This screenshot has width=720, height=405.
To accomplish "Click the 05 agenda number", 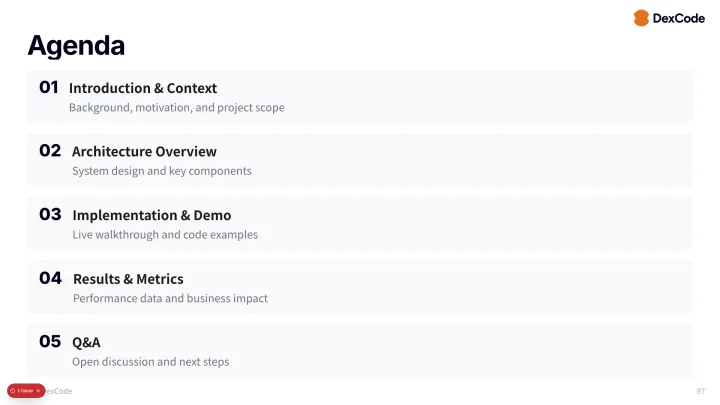I will pos(50,341).
